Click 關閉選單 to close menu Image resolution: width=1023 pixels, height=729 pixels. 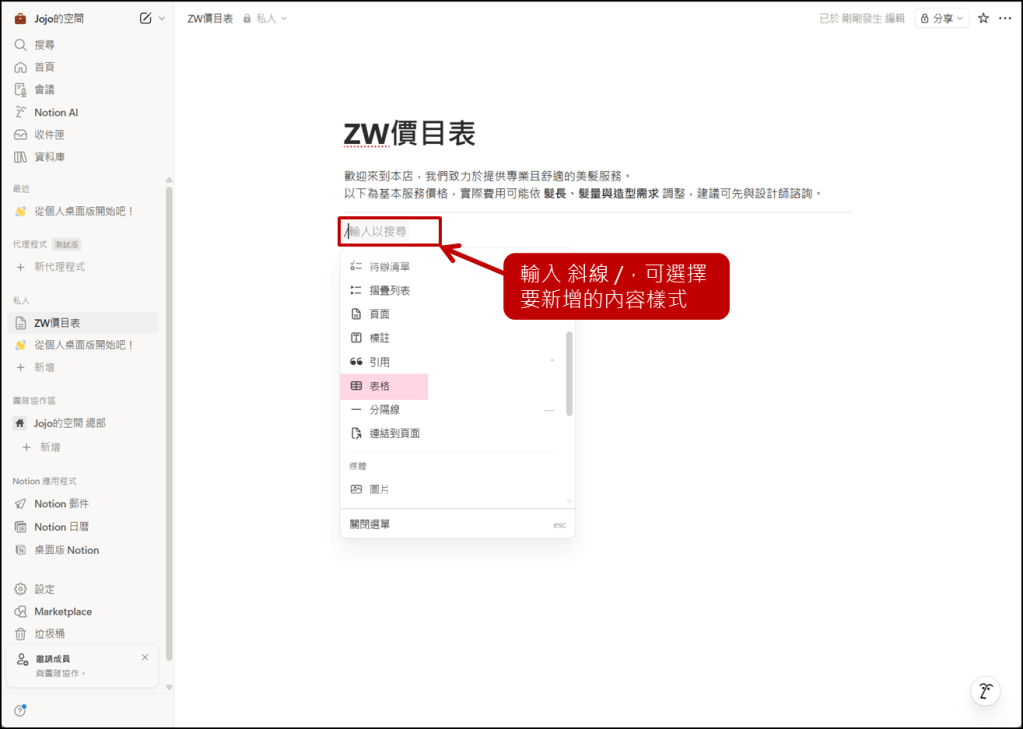tap(370, 524)
